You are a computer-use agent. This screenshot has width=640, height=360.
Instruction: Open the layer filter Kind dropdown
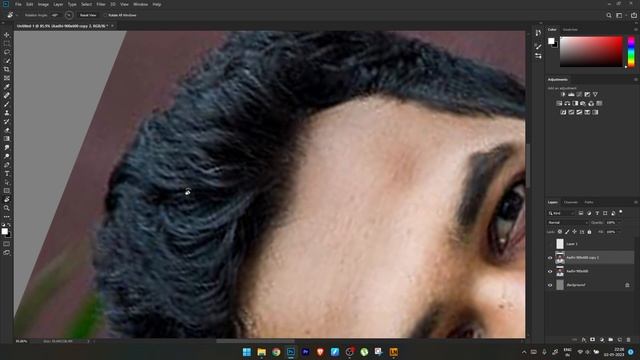562,213
